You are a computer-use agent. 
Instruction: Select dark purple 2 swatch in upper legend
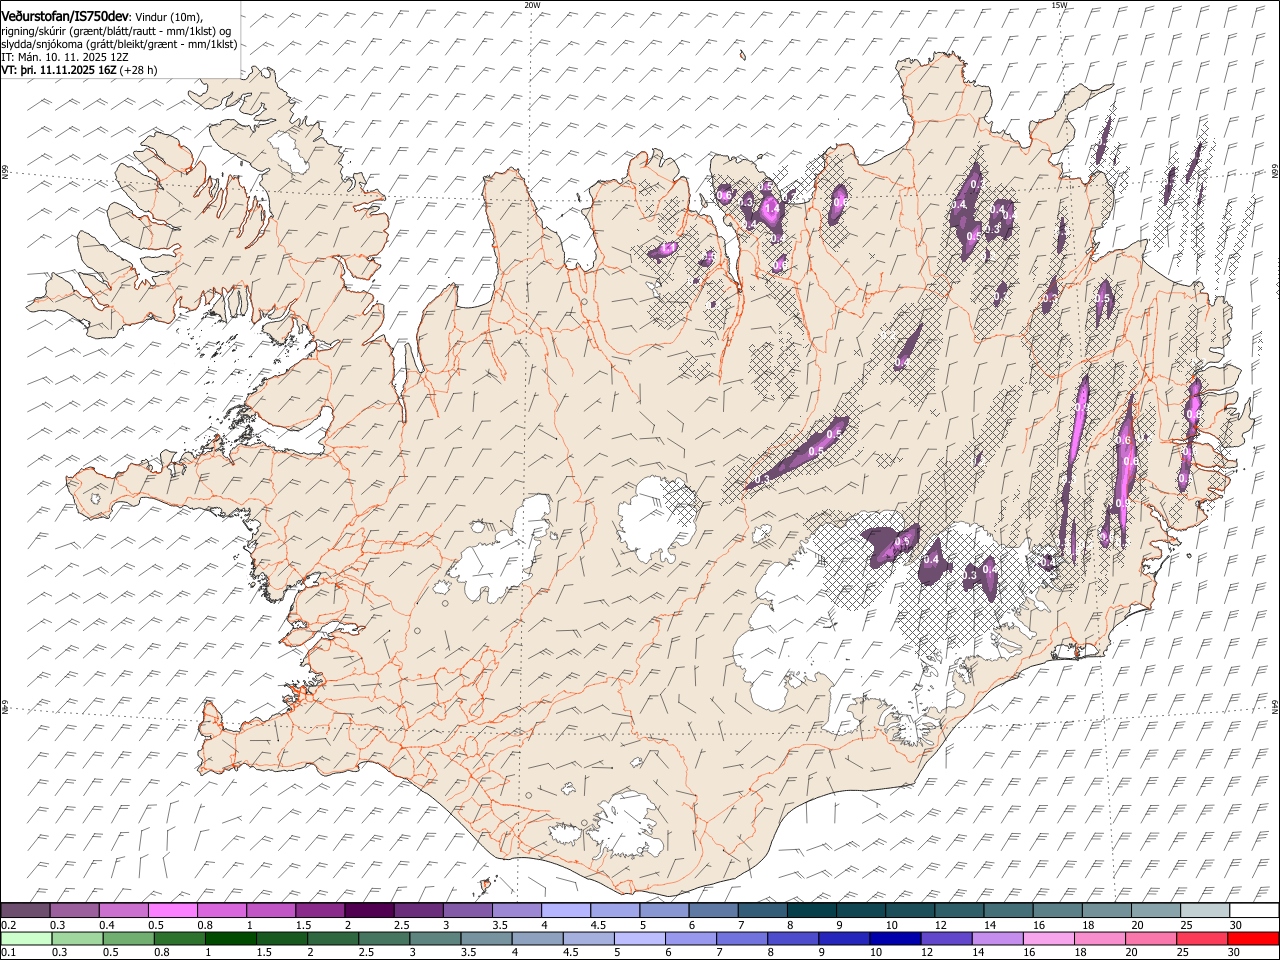(369, 911)
